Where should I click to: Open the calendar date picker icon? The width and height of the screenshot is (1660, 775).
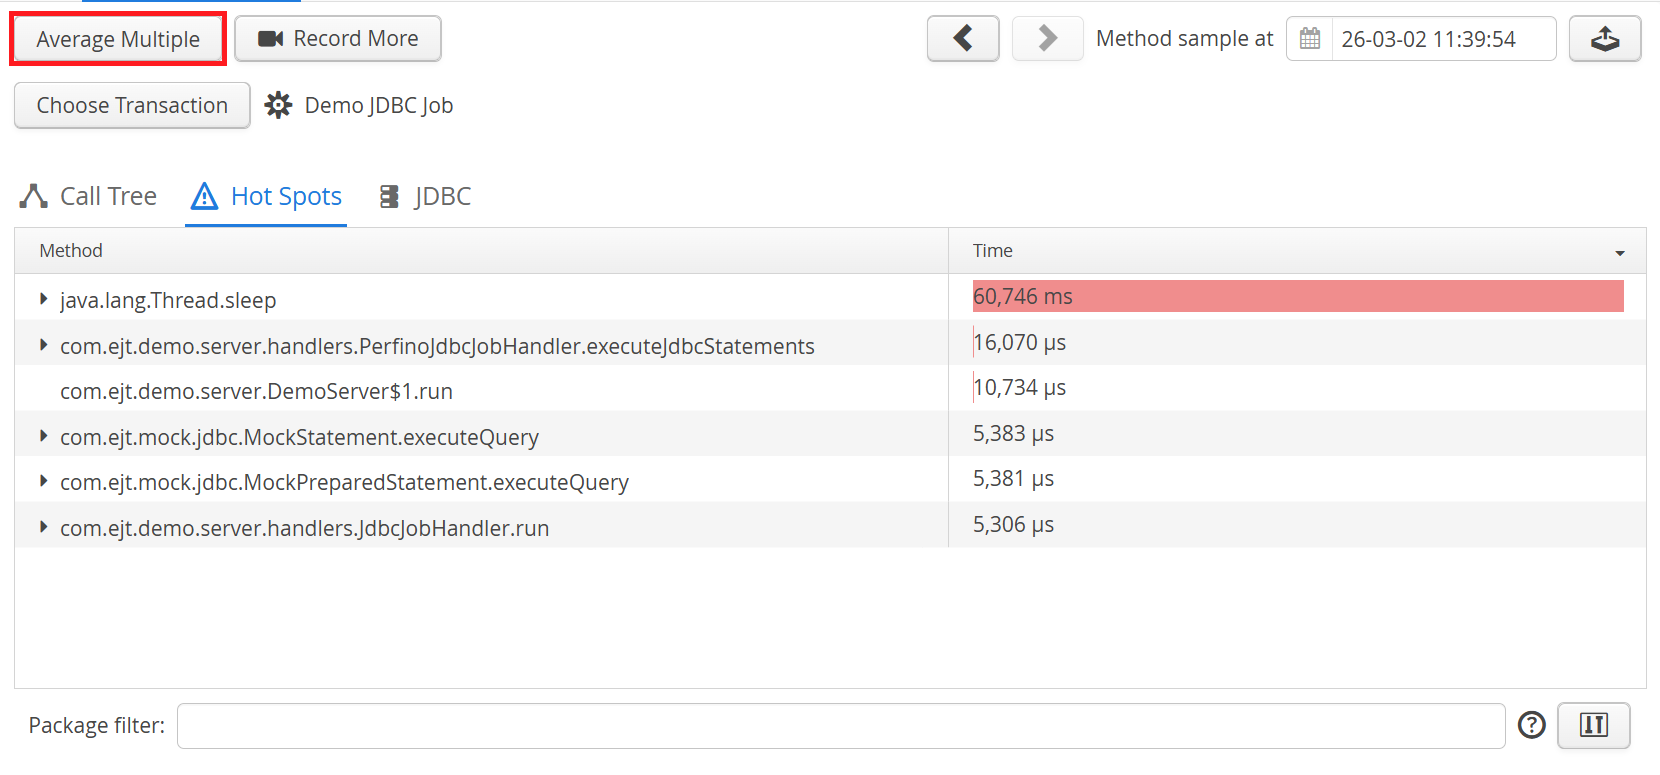(1309, 39)
